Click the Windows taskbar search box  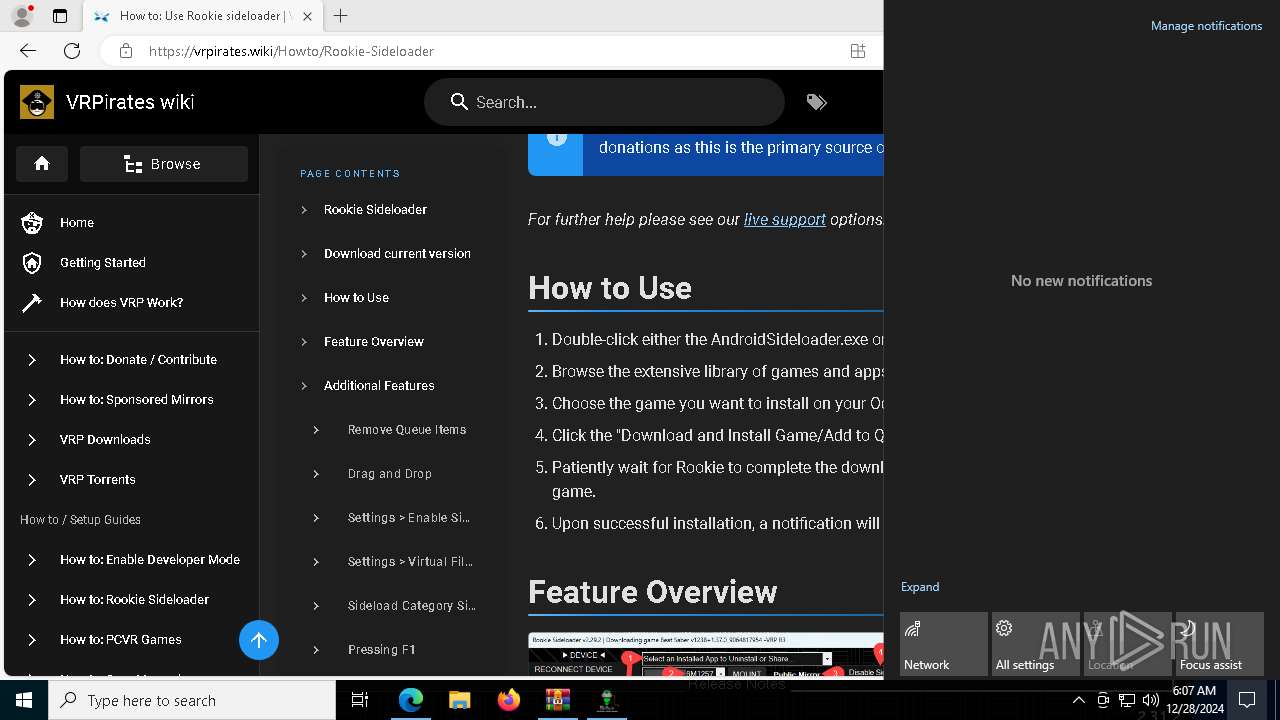click(192, 700)
